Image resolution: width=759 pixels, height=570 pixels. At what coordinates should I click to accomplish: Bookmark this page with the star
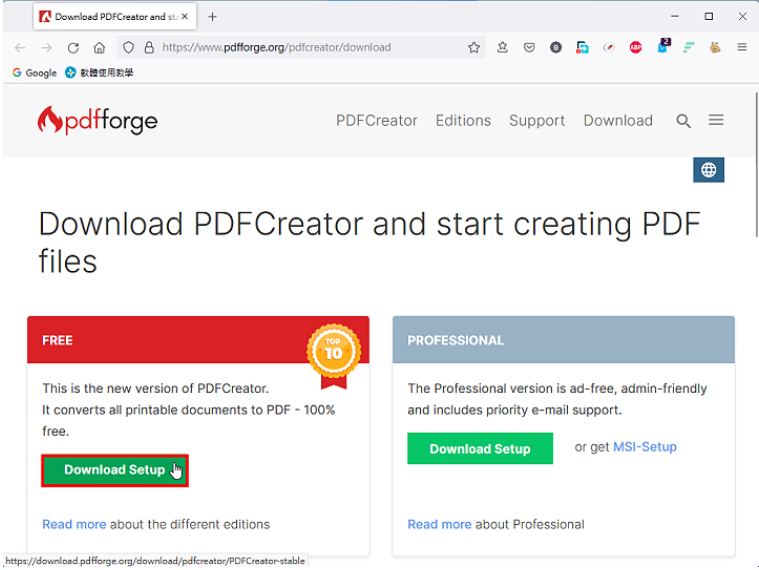tap(474, 47)
